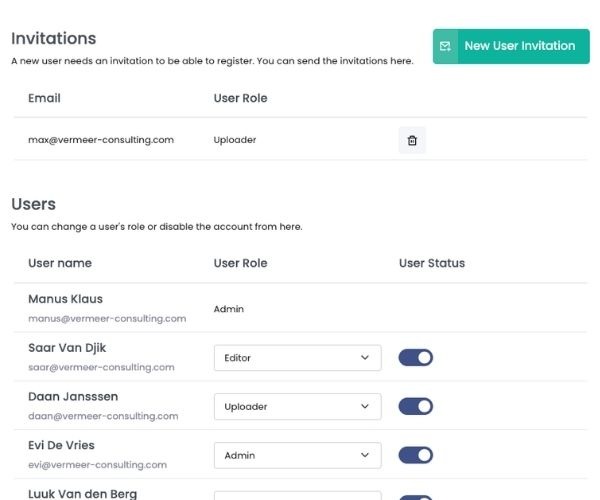Click the manus@vermeer-consulting.com email address
The image size is (600, 500).
(107, 319)
